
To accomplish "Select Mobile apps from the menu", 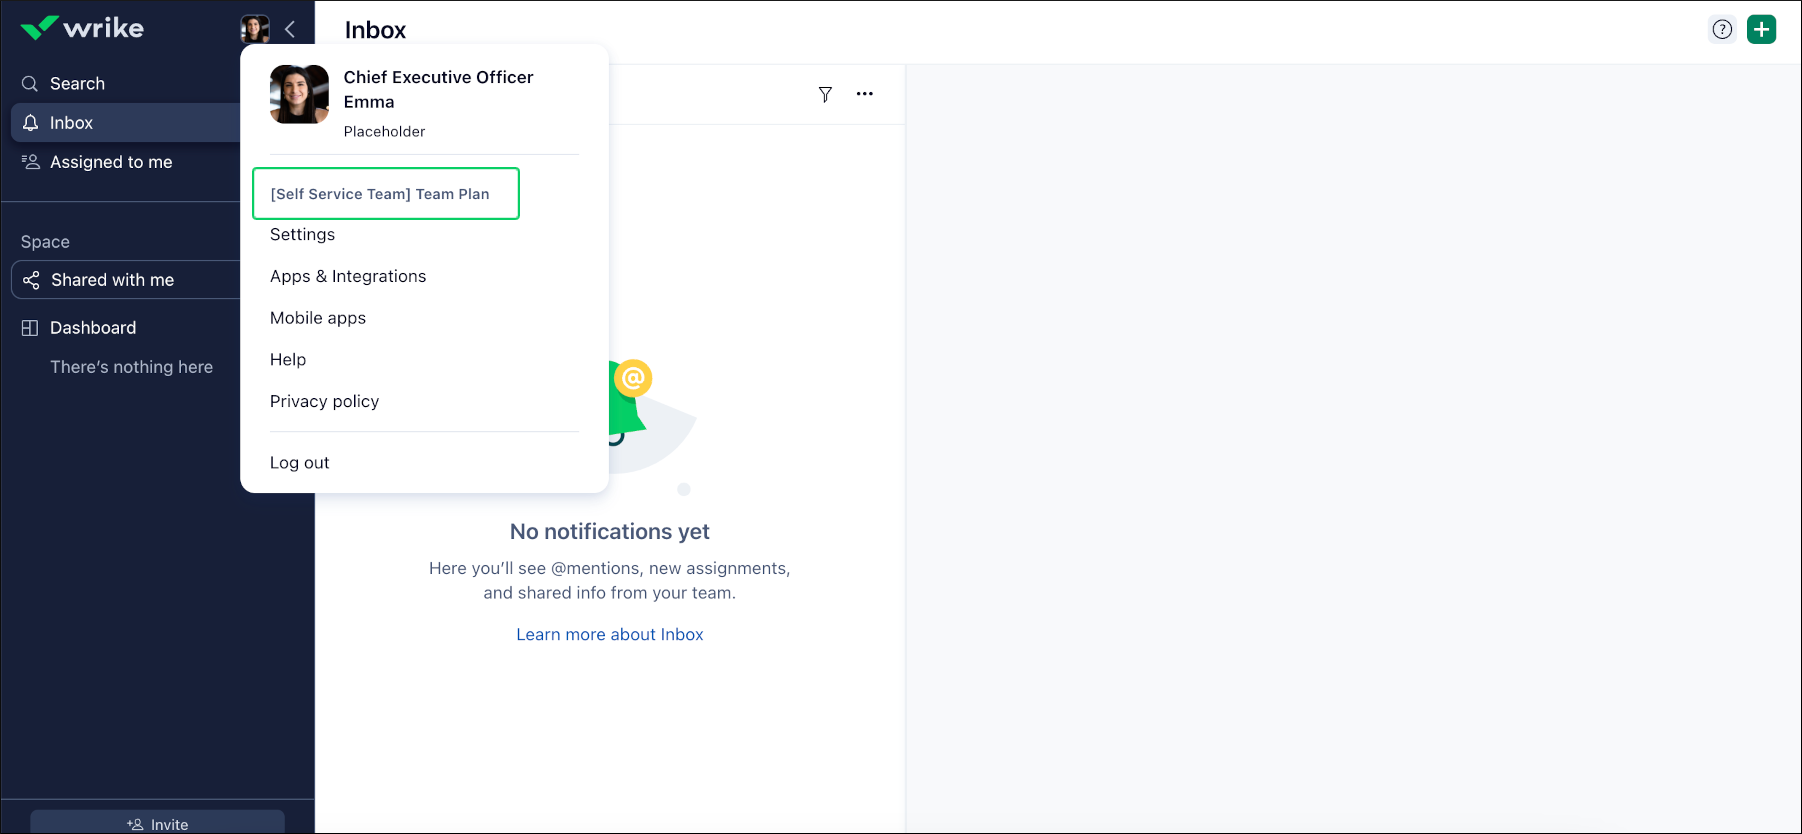I will pos(318,318).
